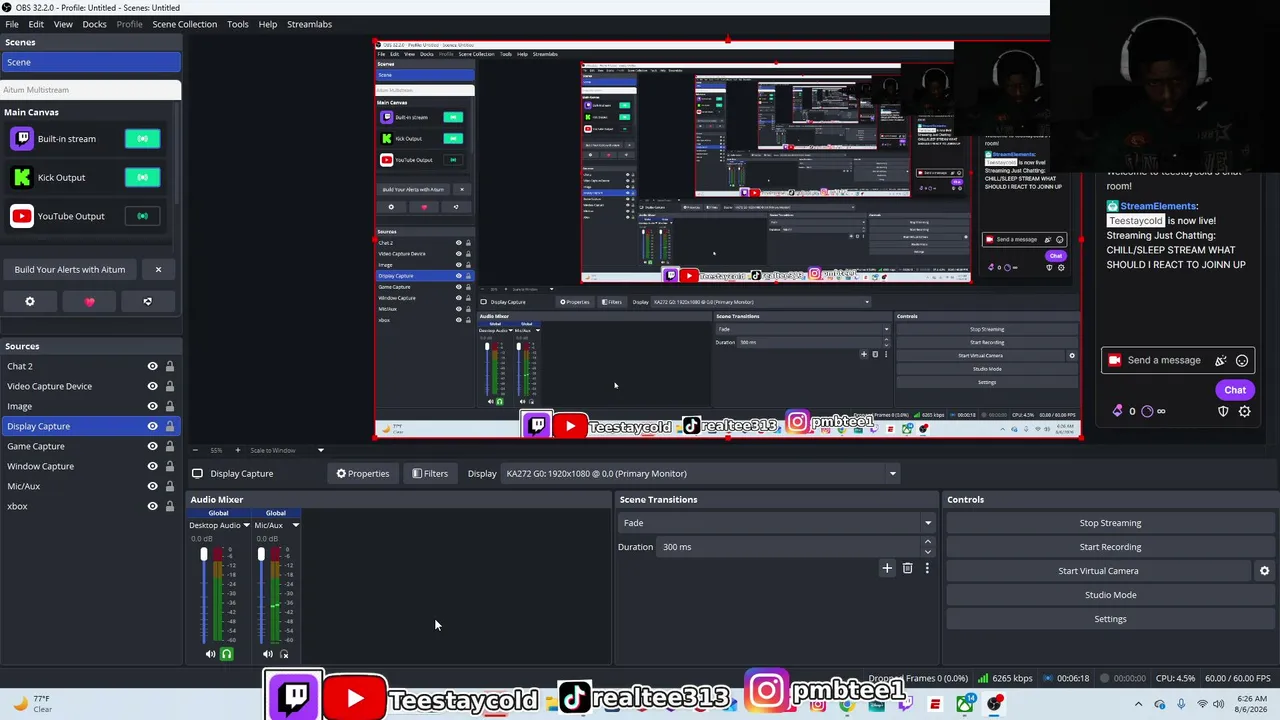Open the Scene Collection menu

184,24
